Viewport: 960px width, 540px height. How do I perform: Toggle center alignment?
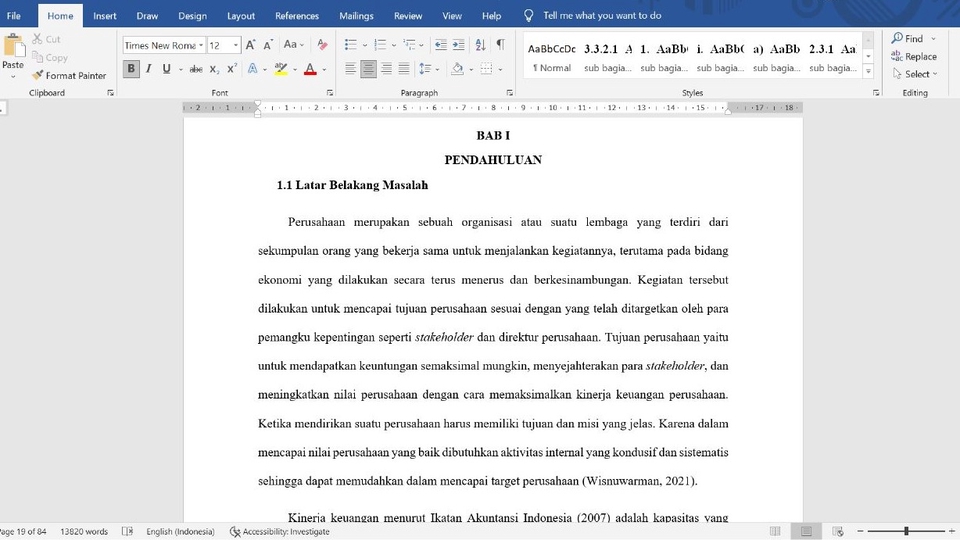[x=368, y=69]
